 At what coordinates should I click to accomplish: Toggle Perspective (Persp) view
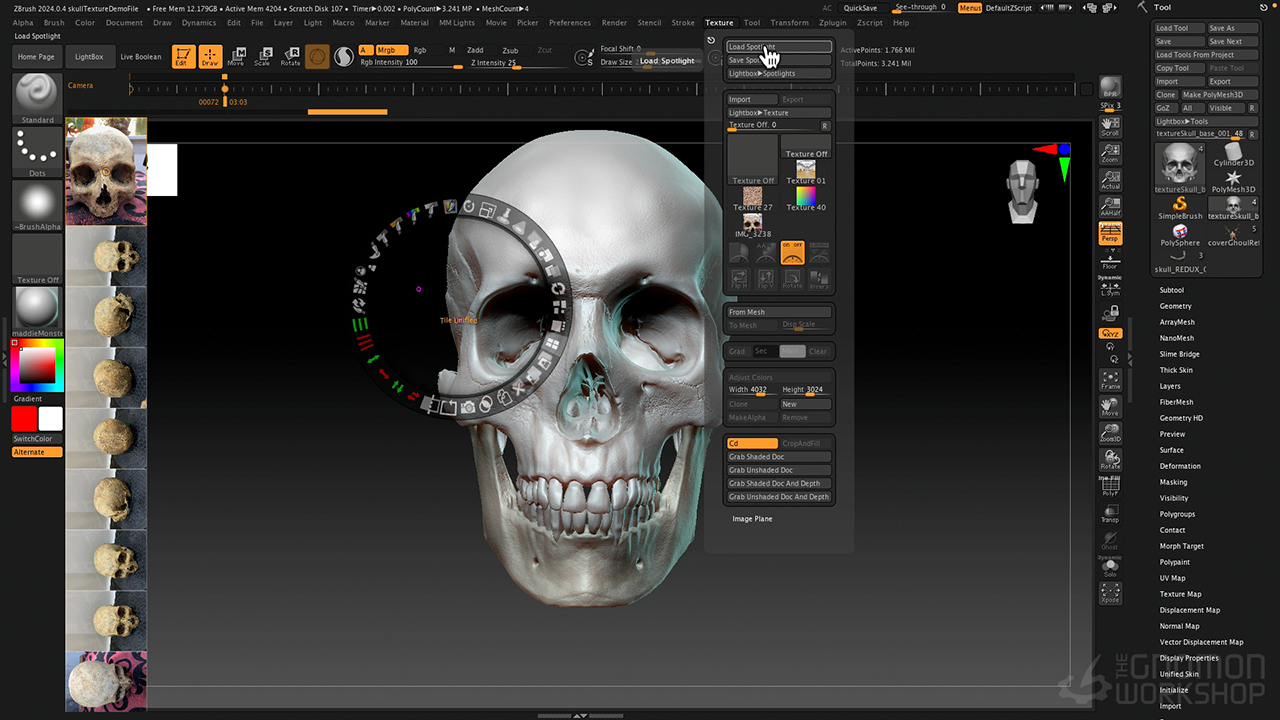[x=1110, y=233]
